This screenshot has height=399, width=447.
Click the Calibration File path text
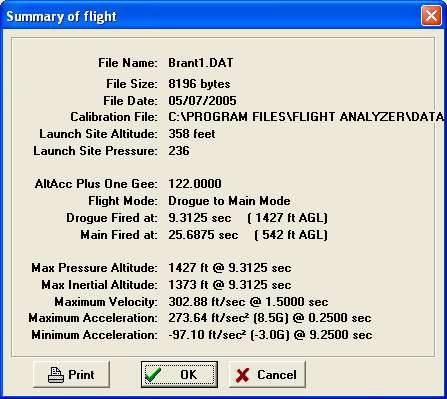(x=306, y=117)
